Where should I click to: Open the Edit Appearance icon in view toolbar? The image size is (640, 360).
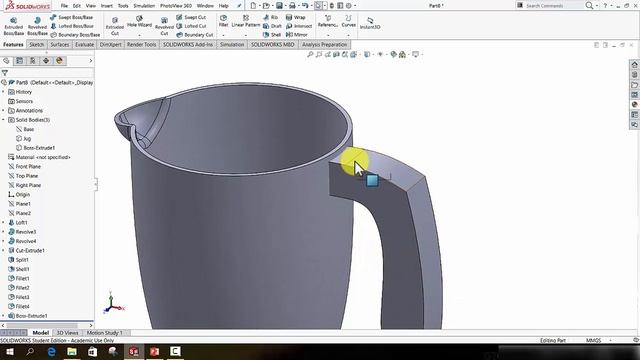393,54
